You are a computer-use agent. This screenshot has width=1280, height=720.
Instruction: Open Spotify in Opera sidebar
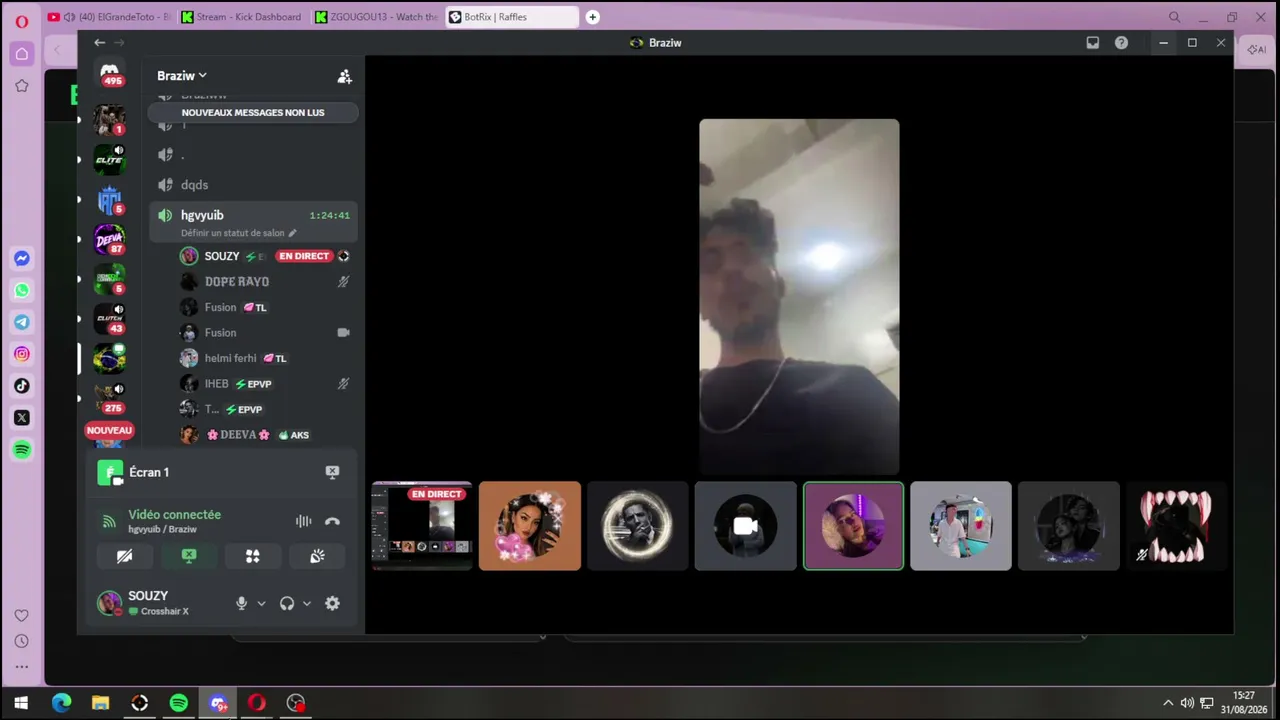tap(21, 450)
